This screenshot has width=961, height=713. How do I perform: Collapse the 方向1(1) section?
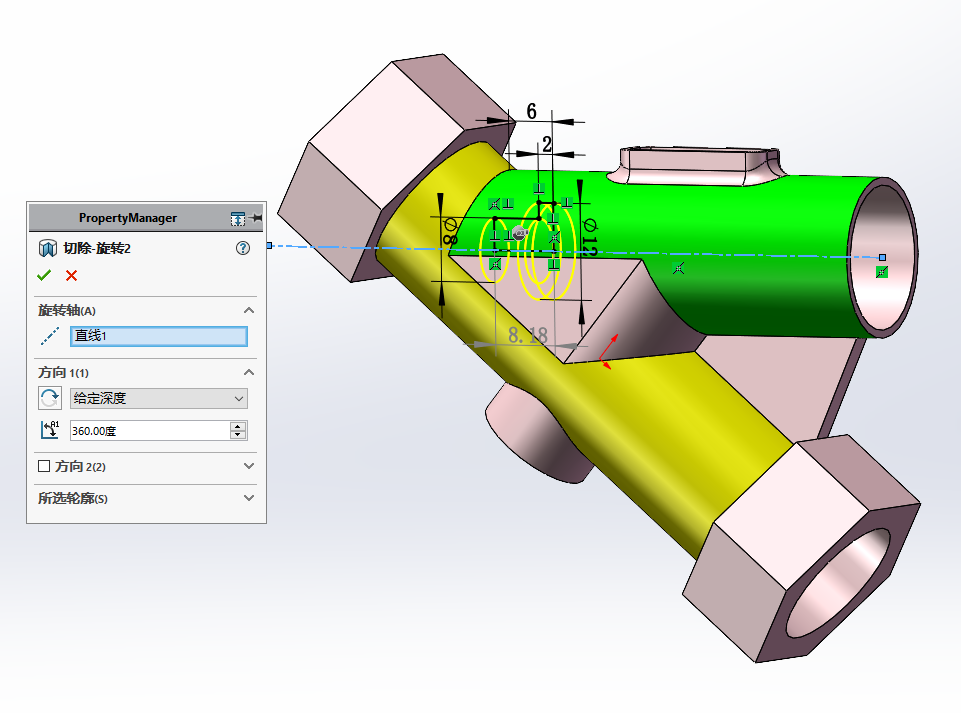[249, 371]
